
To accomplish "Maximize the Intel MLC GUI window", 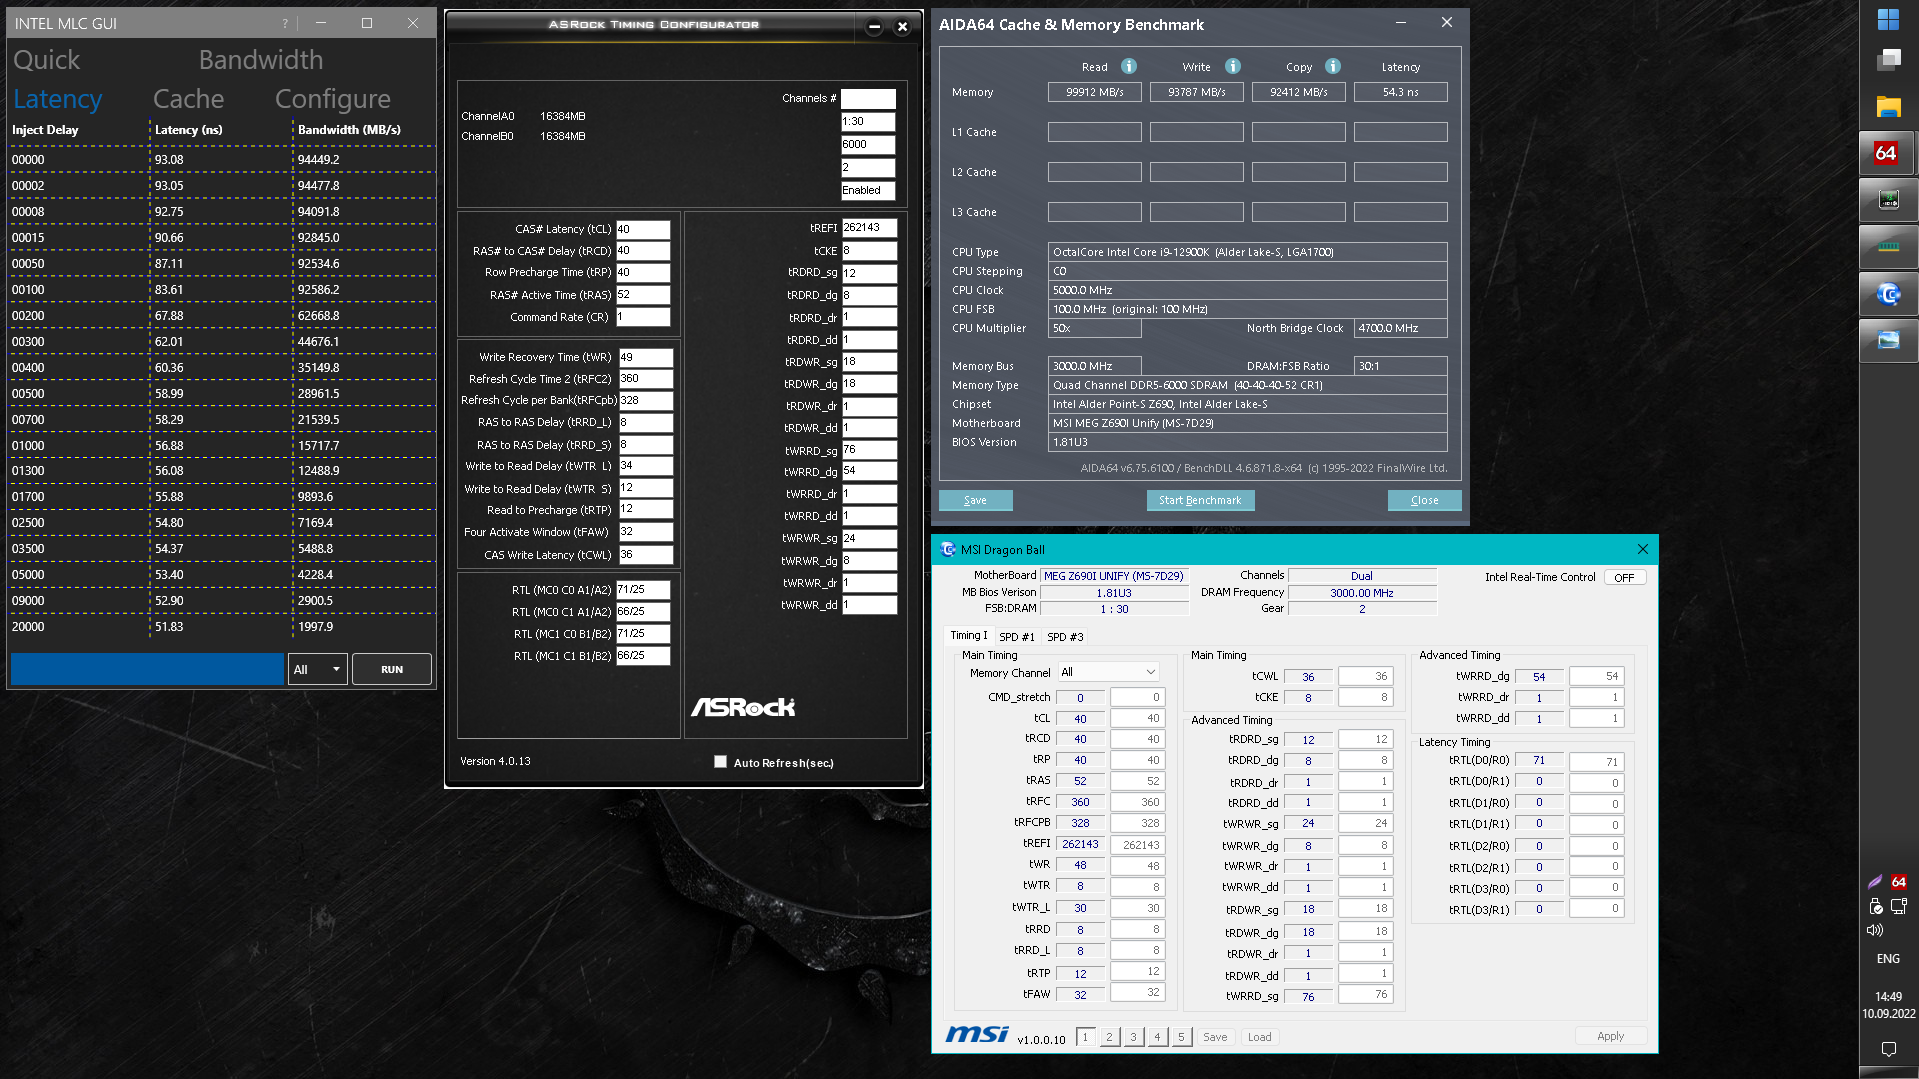I will click(367, 23).
